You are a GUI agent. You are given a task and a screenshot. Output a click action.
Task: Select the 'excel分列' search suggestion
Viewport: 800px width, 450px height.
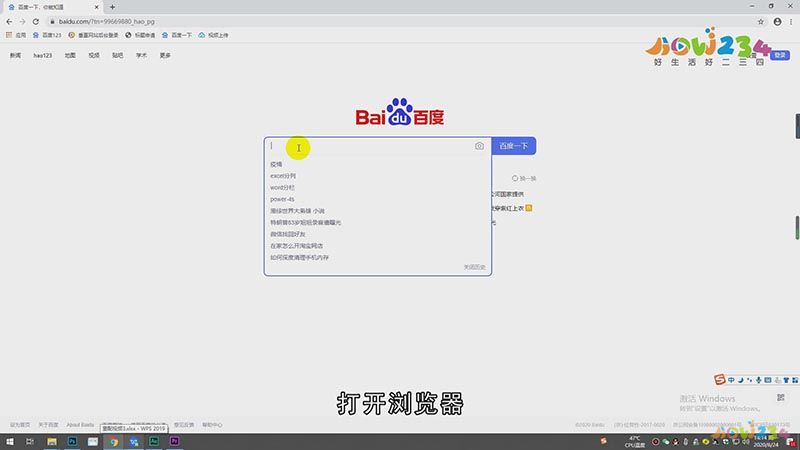coord(283,176)
